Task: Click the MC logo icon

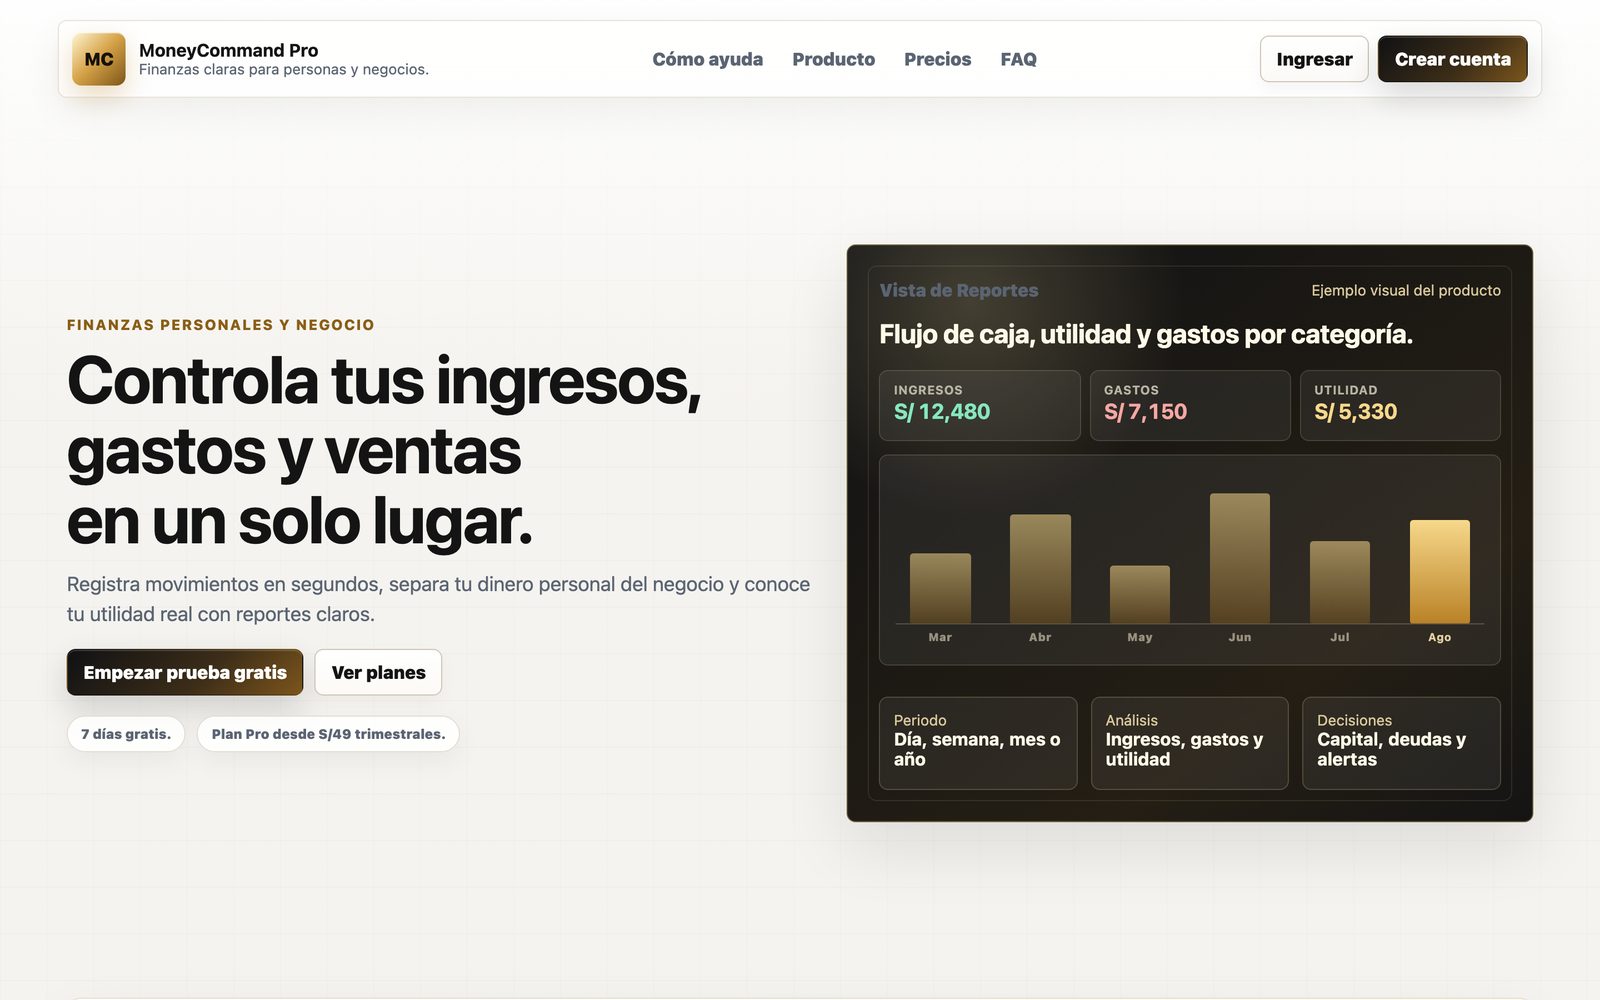Action: tap(99, 59)
